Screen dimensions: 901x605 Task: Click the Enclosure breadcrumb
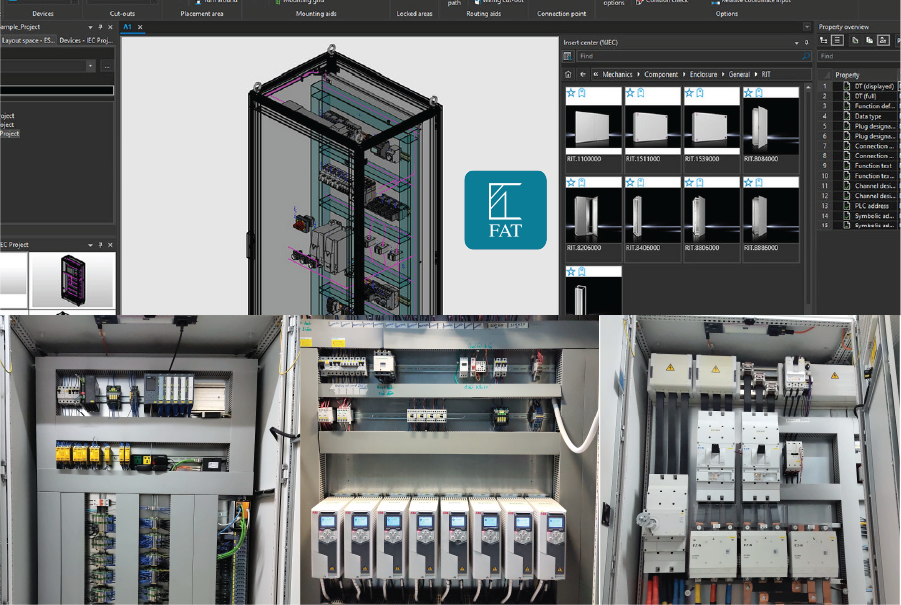703,74
